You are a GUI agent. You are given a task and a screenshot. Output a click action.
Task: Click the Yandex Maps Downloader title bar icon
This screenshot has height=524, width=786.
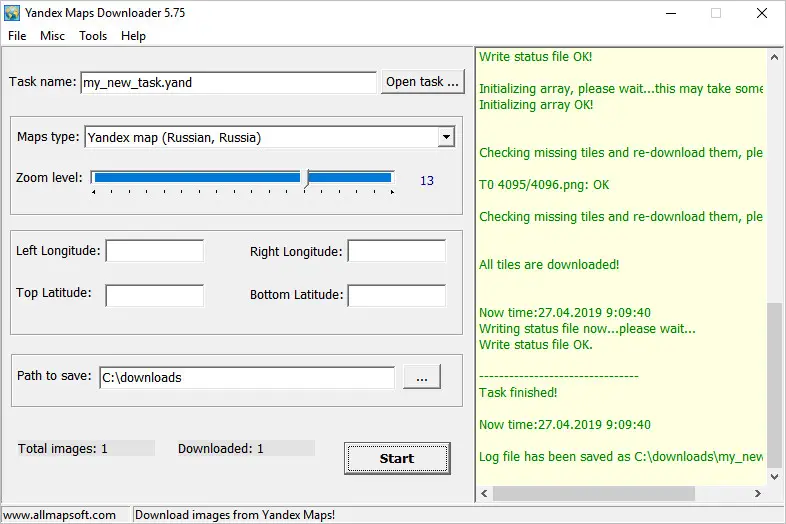(12, 13)
